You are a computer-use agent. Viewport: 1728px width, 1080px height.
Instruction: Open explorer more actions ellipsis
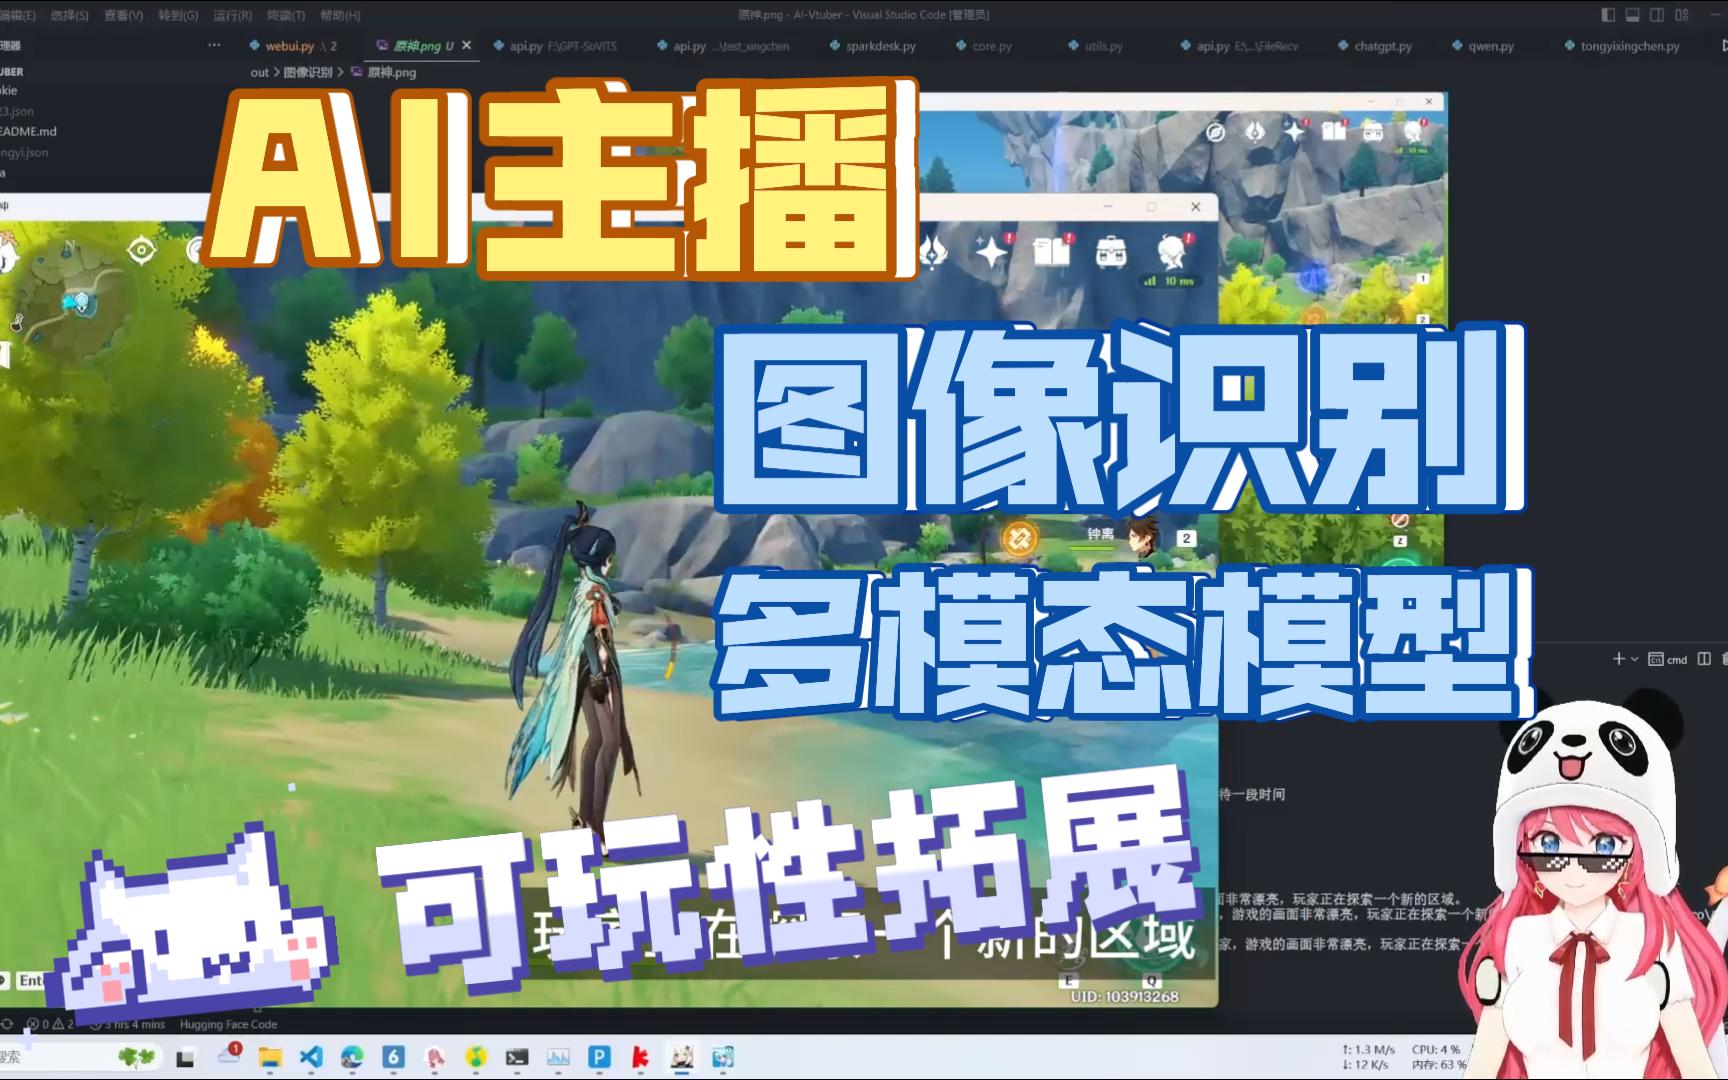coord(214,46)
